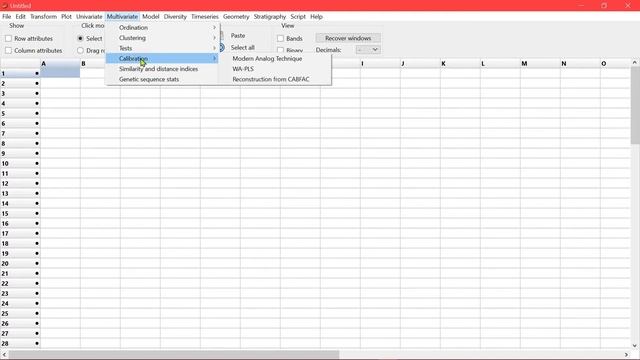Open the Transform menu
Viewport: 640px width, 360px height.
click(43, 17)
